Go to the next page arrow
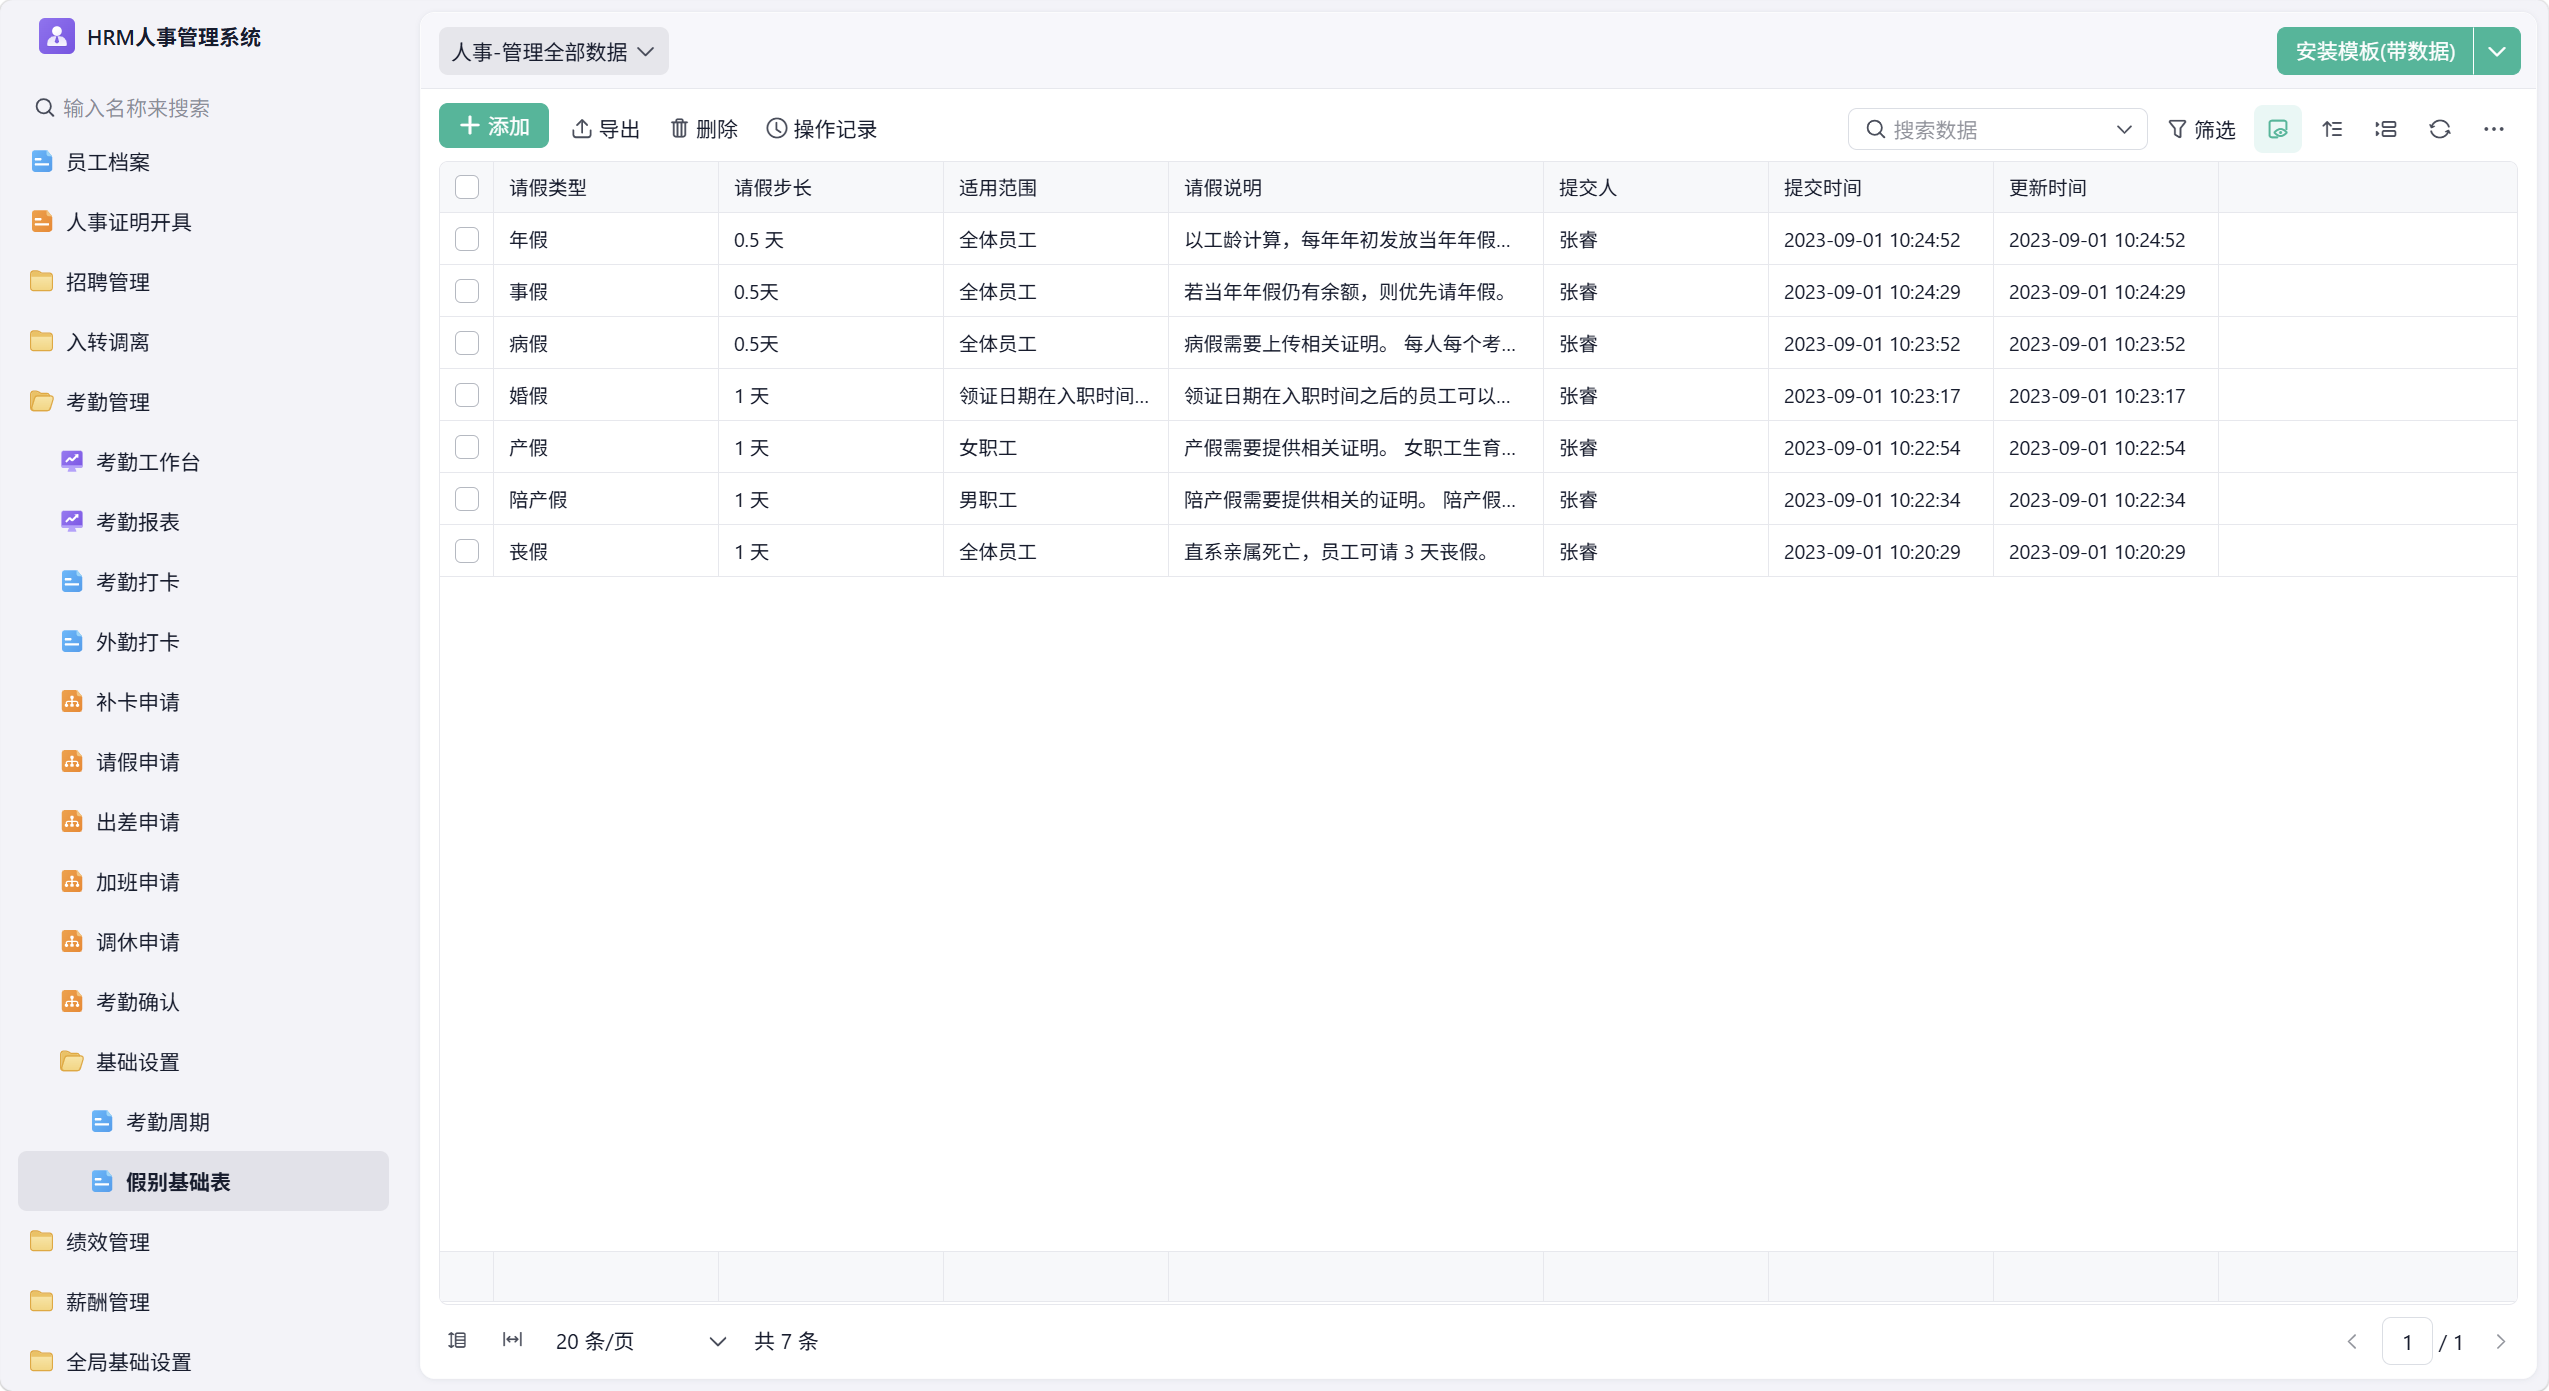The height and width of the screenshot is (1391, 2549). (2500, 1342)
